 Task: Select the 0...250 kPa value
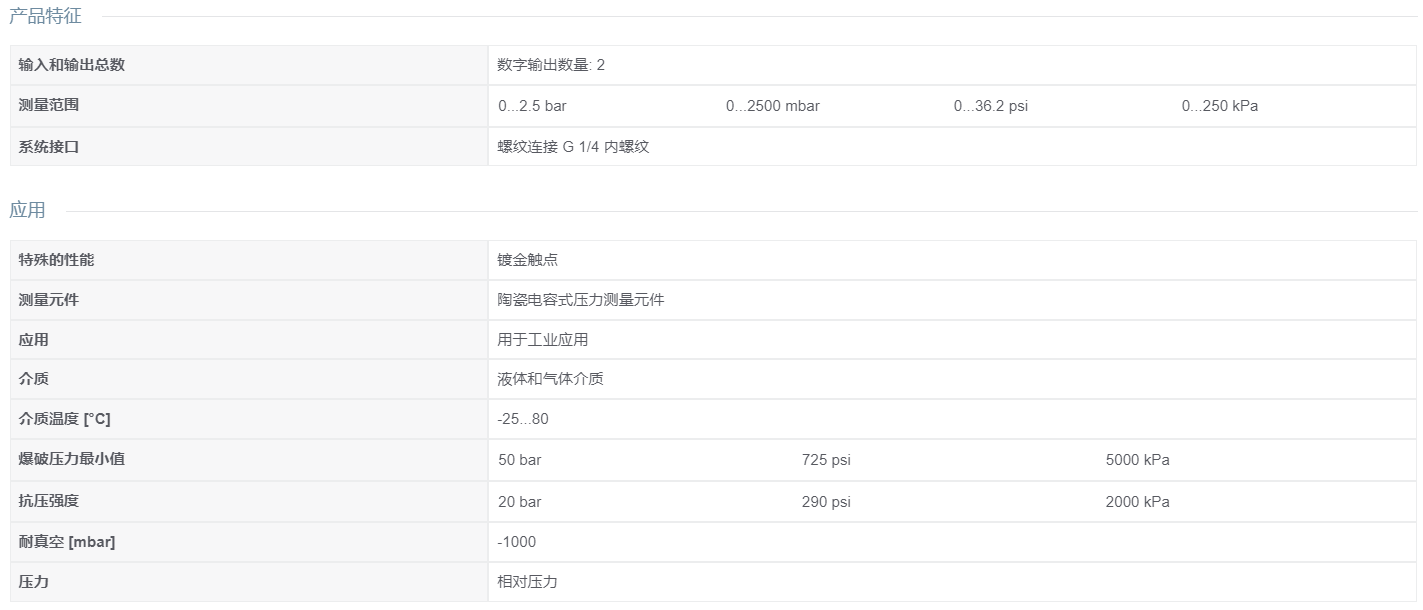click(1219, 106)
